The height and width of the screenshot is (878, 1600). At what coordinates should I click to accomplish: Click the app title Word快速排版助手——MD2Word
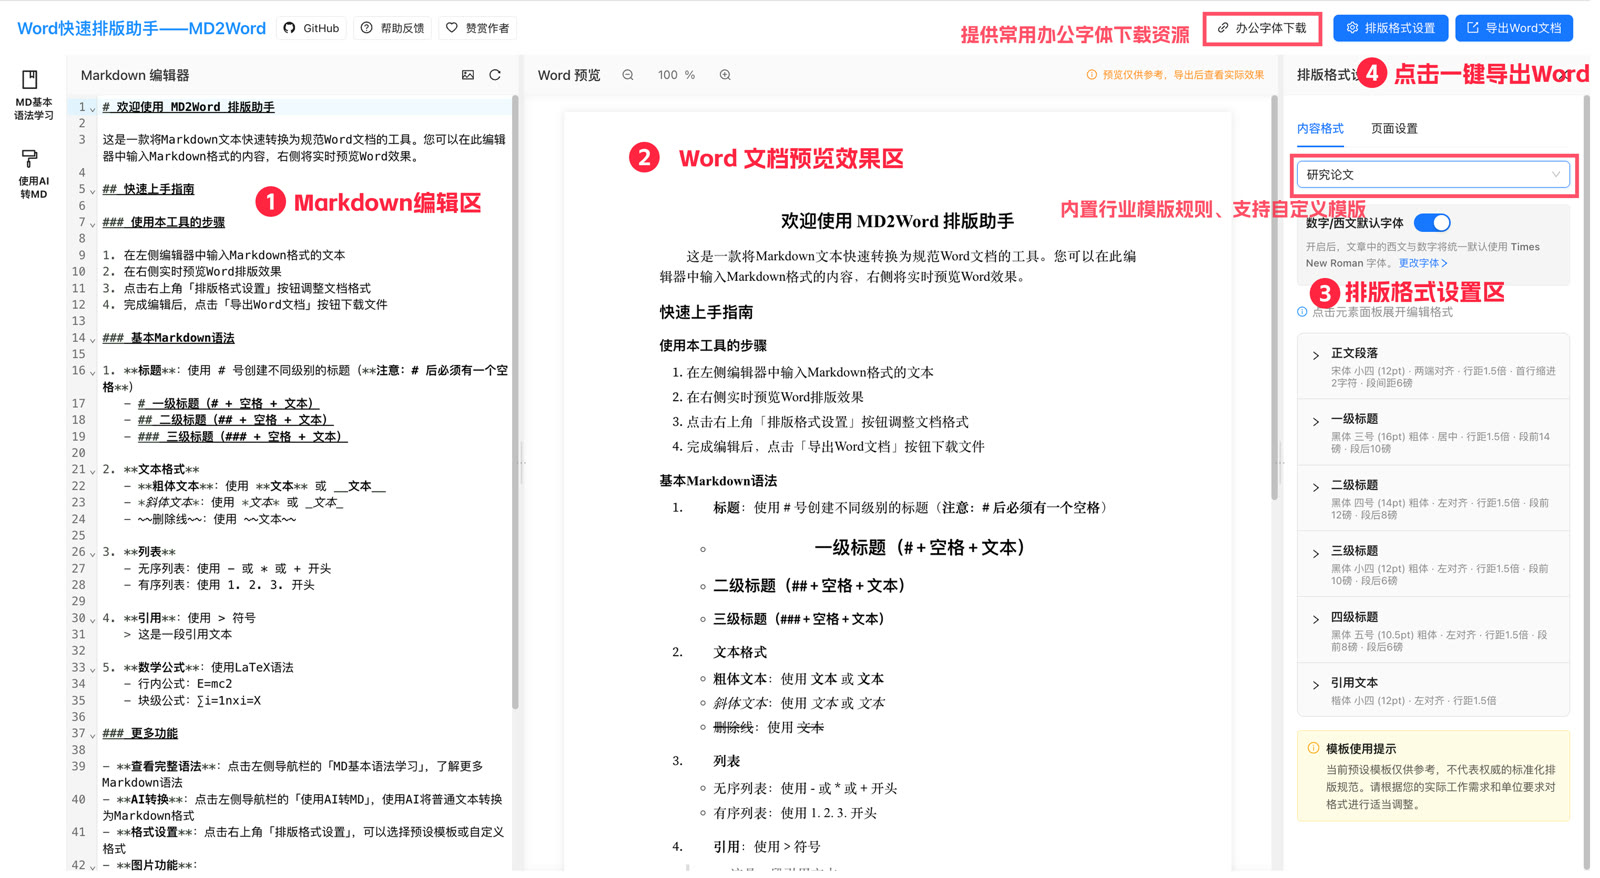pos(141,28)
